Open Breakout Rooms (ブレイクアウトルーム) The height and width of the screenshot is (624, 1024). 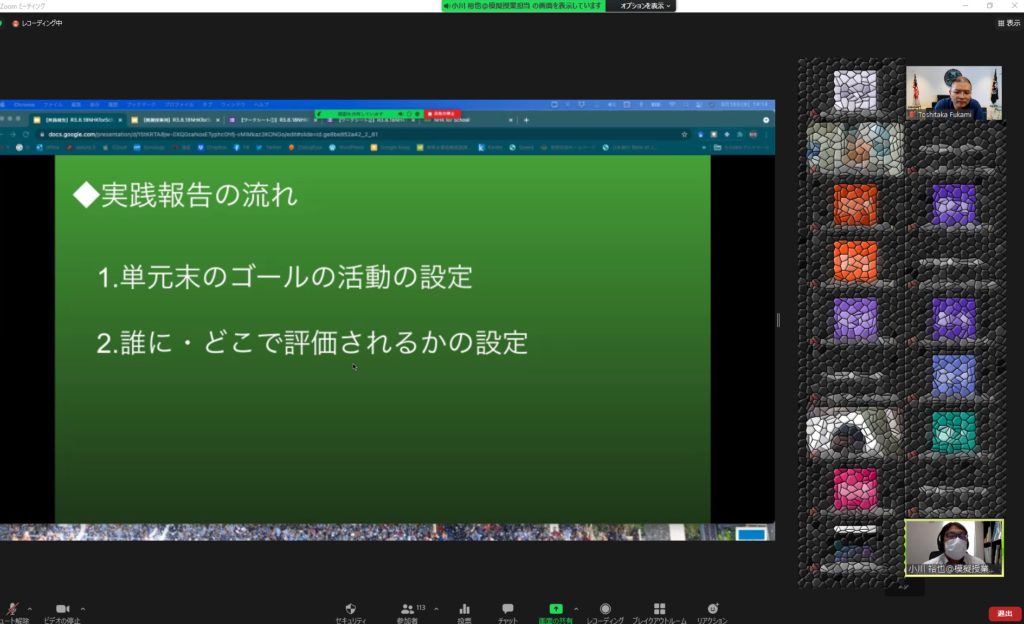(659, 609)
